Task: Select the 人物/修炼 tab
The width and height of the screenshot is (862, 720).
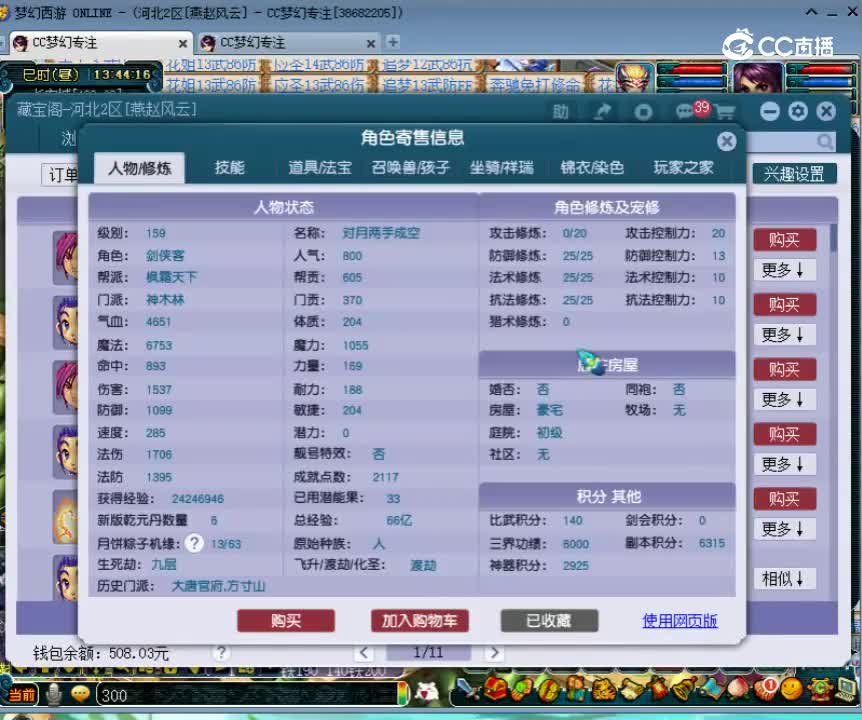Action: click(139, 168)
